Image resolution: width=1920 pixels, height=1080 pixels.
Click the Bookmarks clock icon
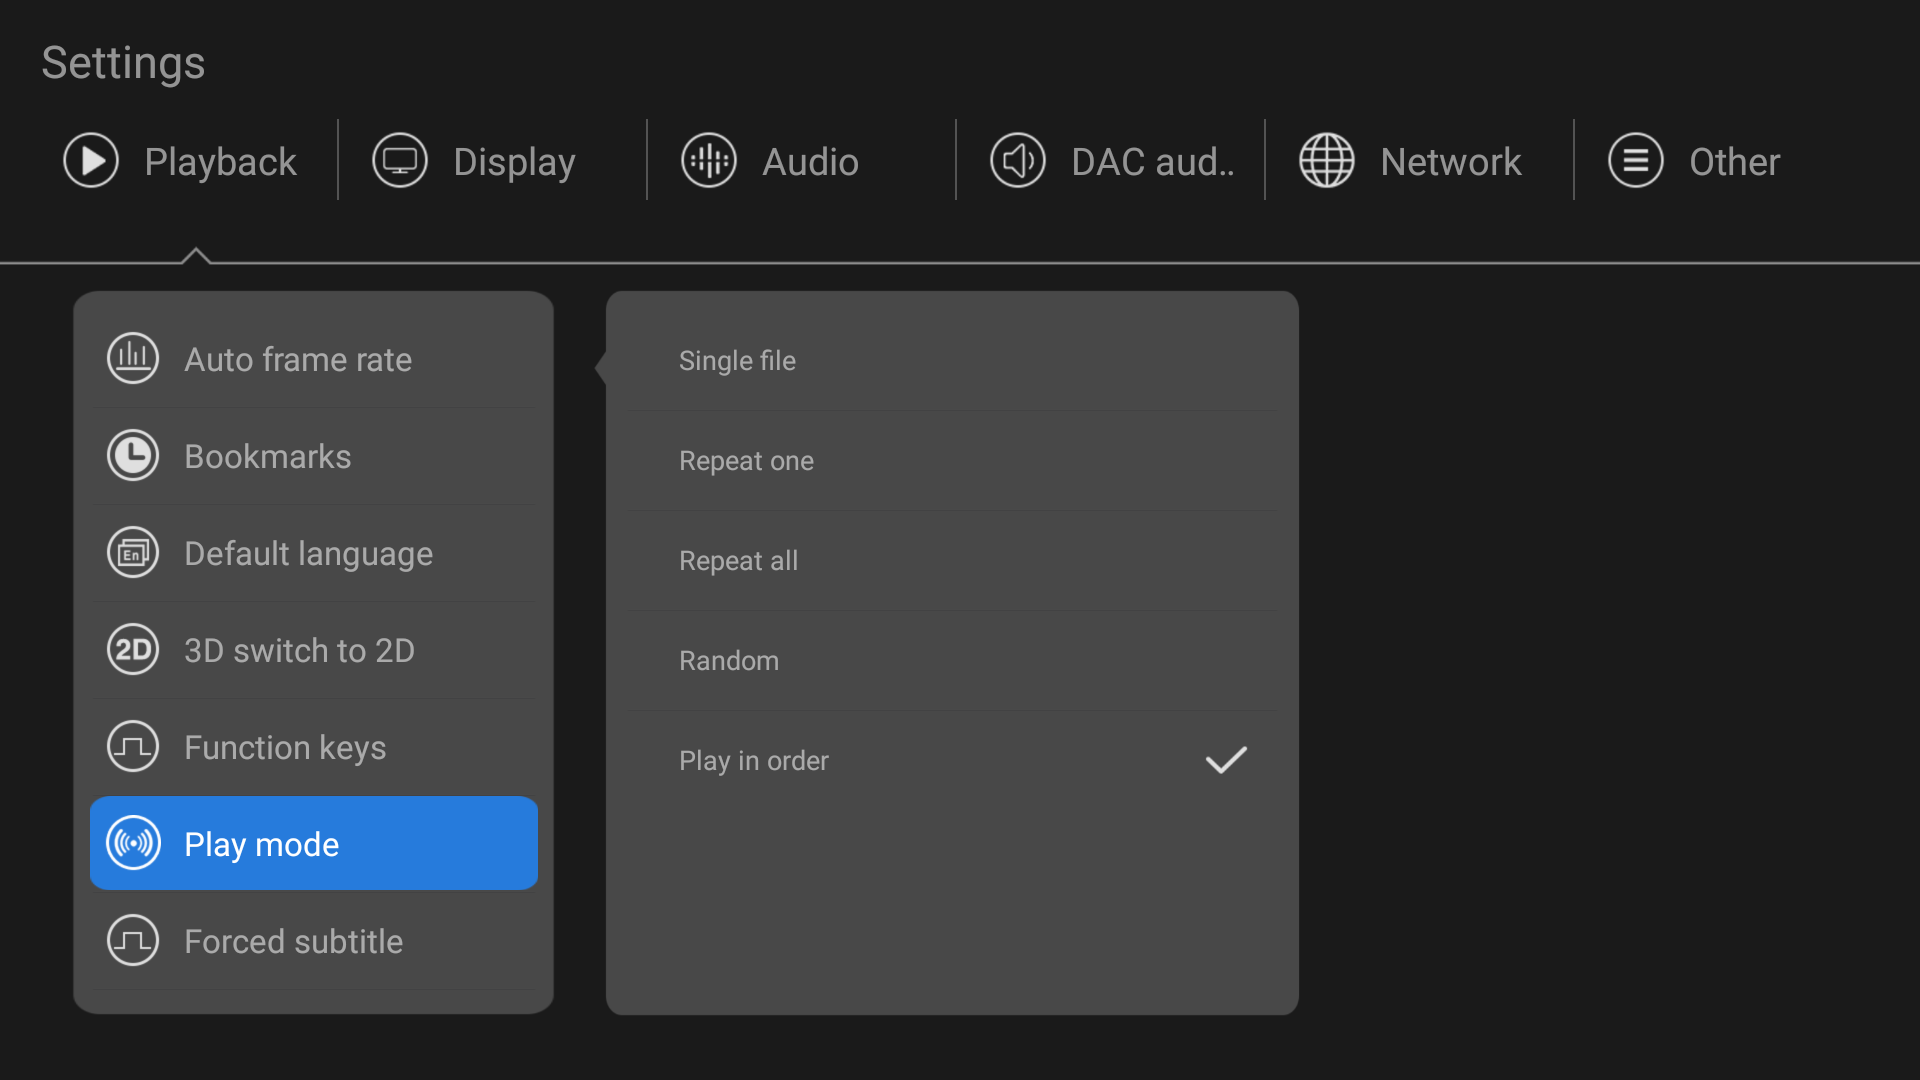coord(133,455)
